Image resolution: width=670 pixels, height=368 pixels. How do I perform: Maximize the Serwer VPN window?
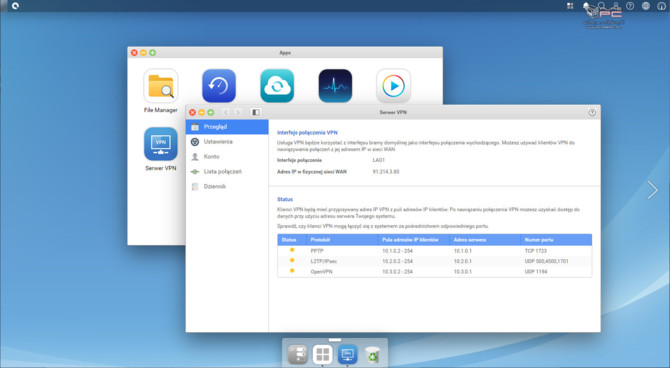pos(211,112)
